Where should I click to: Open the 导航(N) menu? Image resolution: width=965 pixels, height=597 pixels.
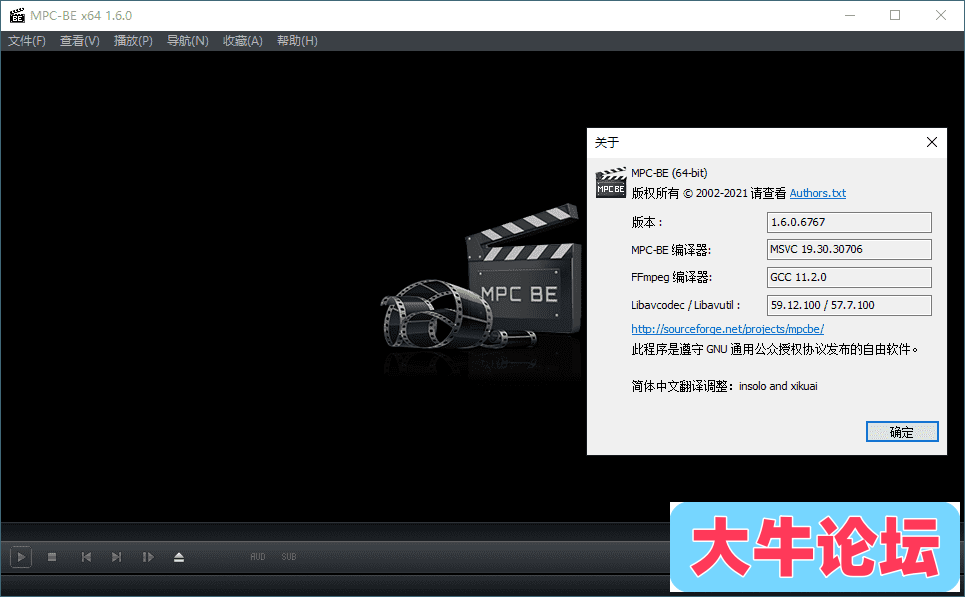pos(188,41)
